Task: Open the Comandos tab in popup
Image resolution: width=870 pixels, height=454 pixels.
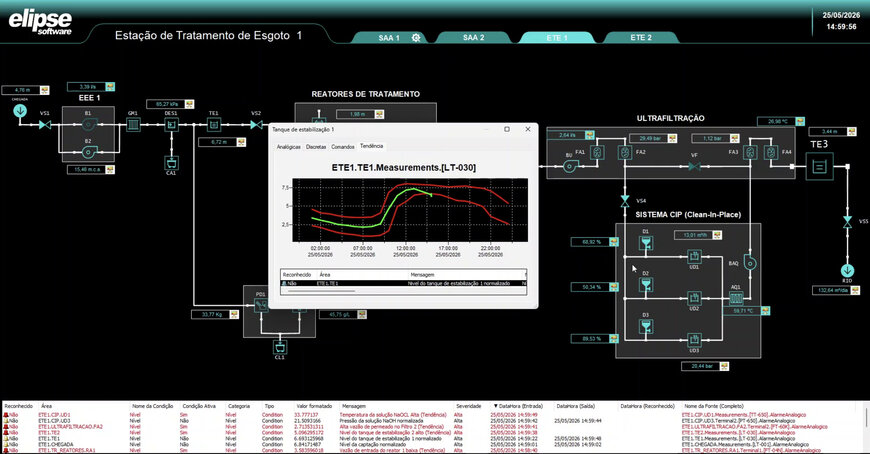Action: point(343,147)
